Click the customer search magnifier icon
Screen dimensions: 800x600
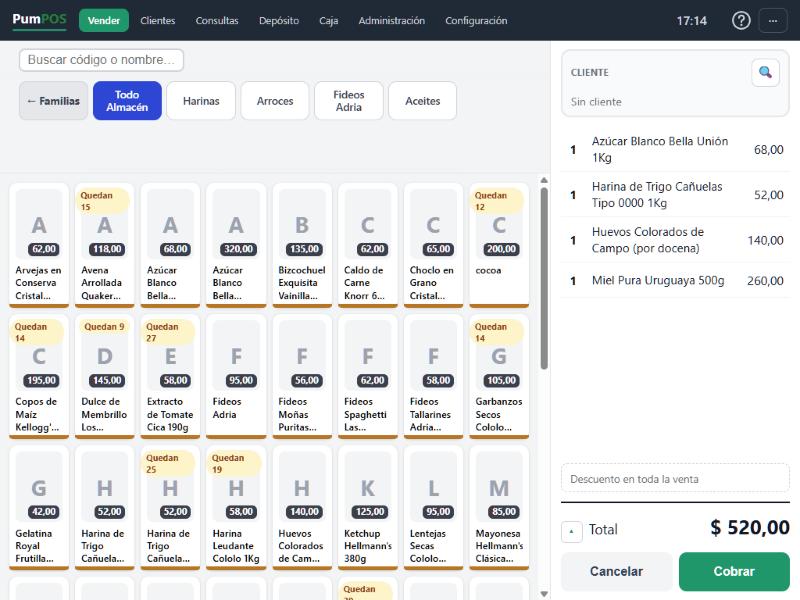765,72
